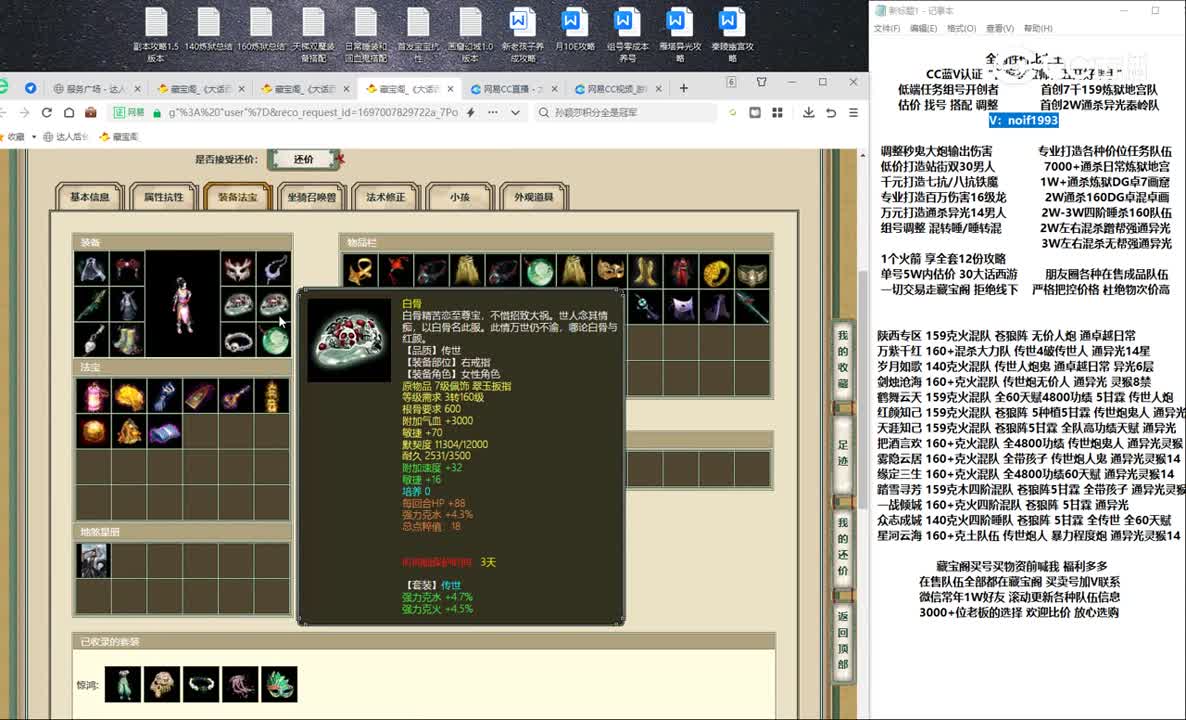Select the 秦陵幽宫攻略 desktop document
The width and height of the screenshot is (1186, 720).
[732, 36]
